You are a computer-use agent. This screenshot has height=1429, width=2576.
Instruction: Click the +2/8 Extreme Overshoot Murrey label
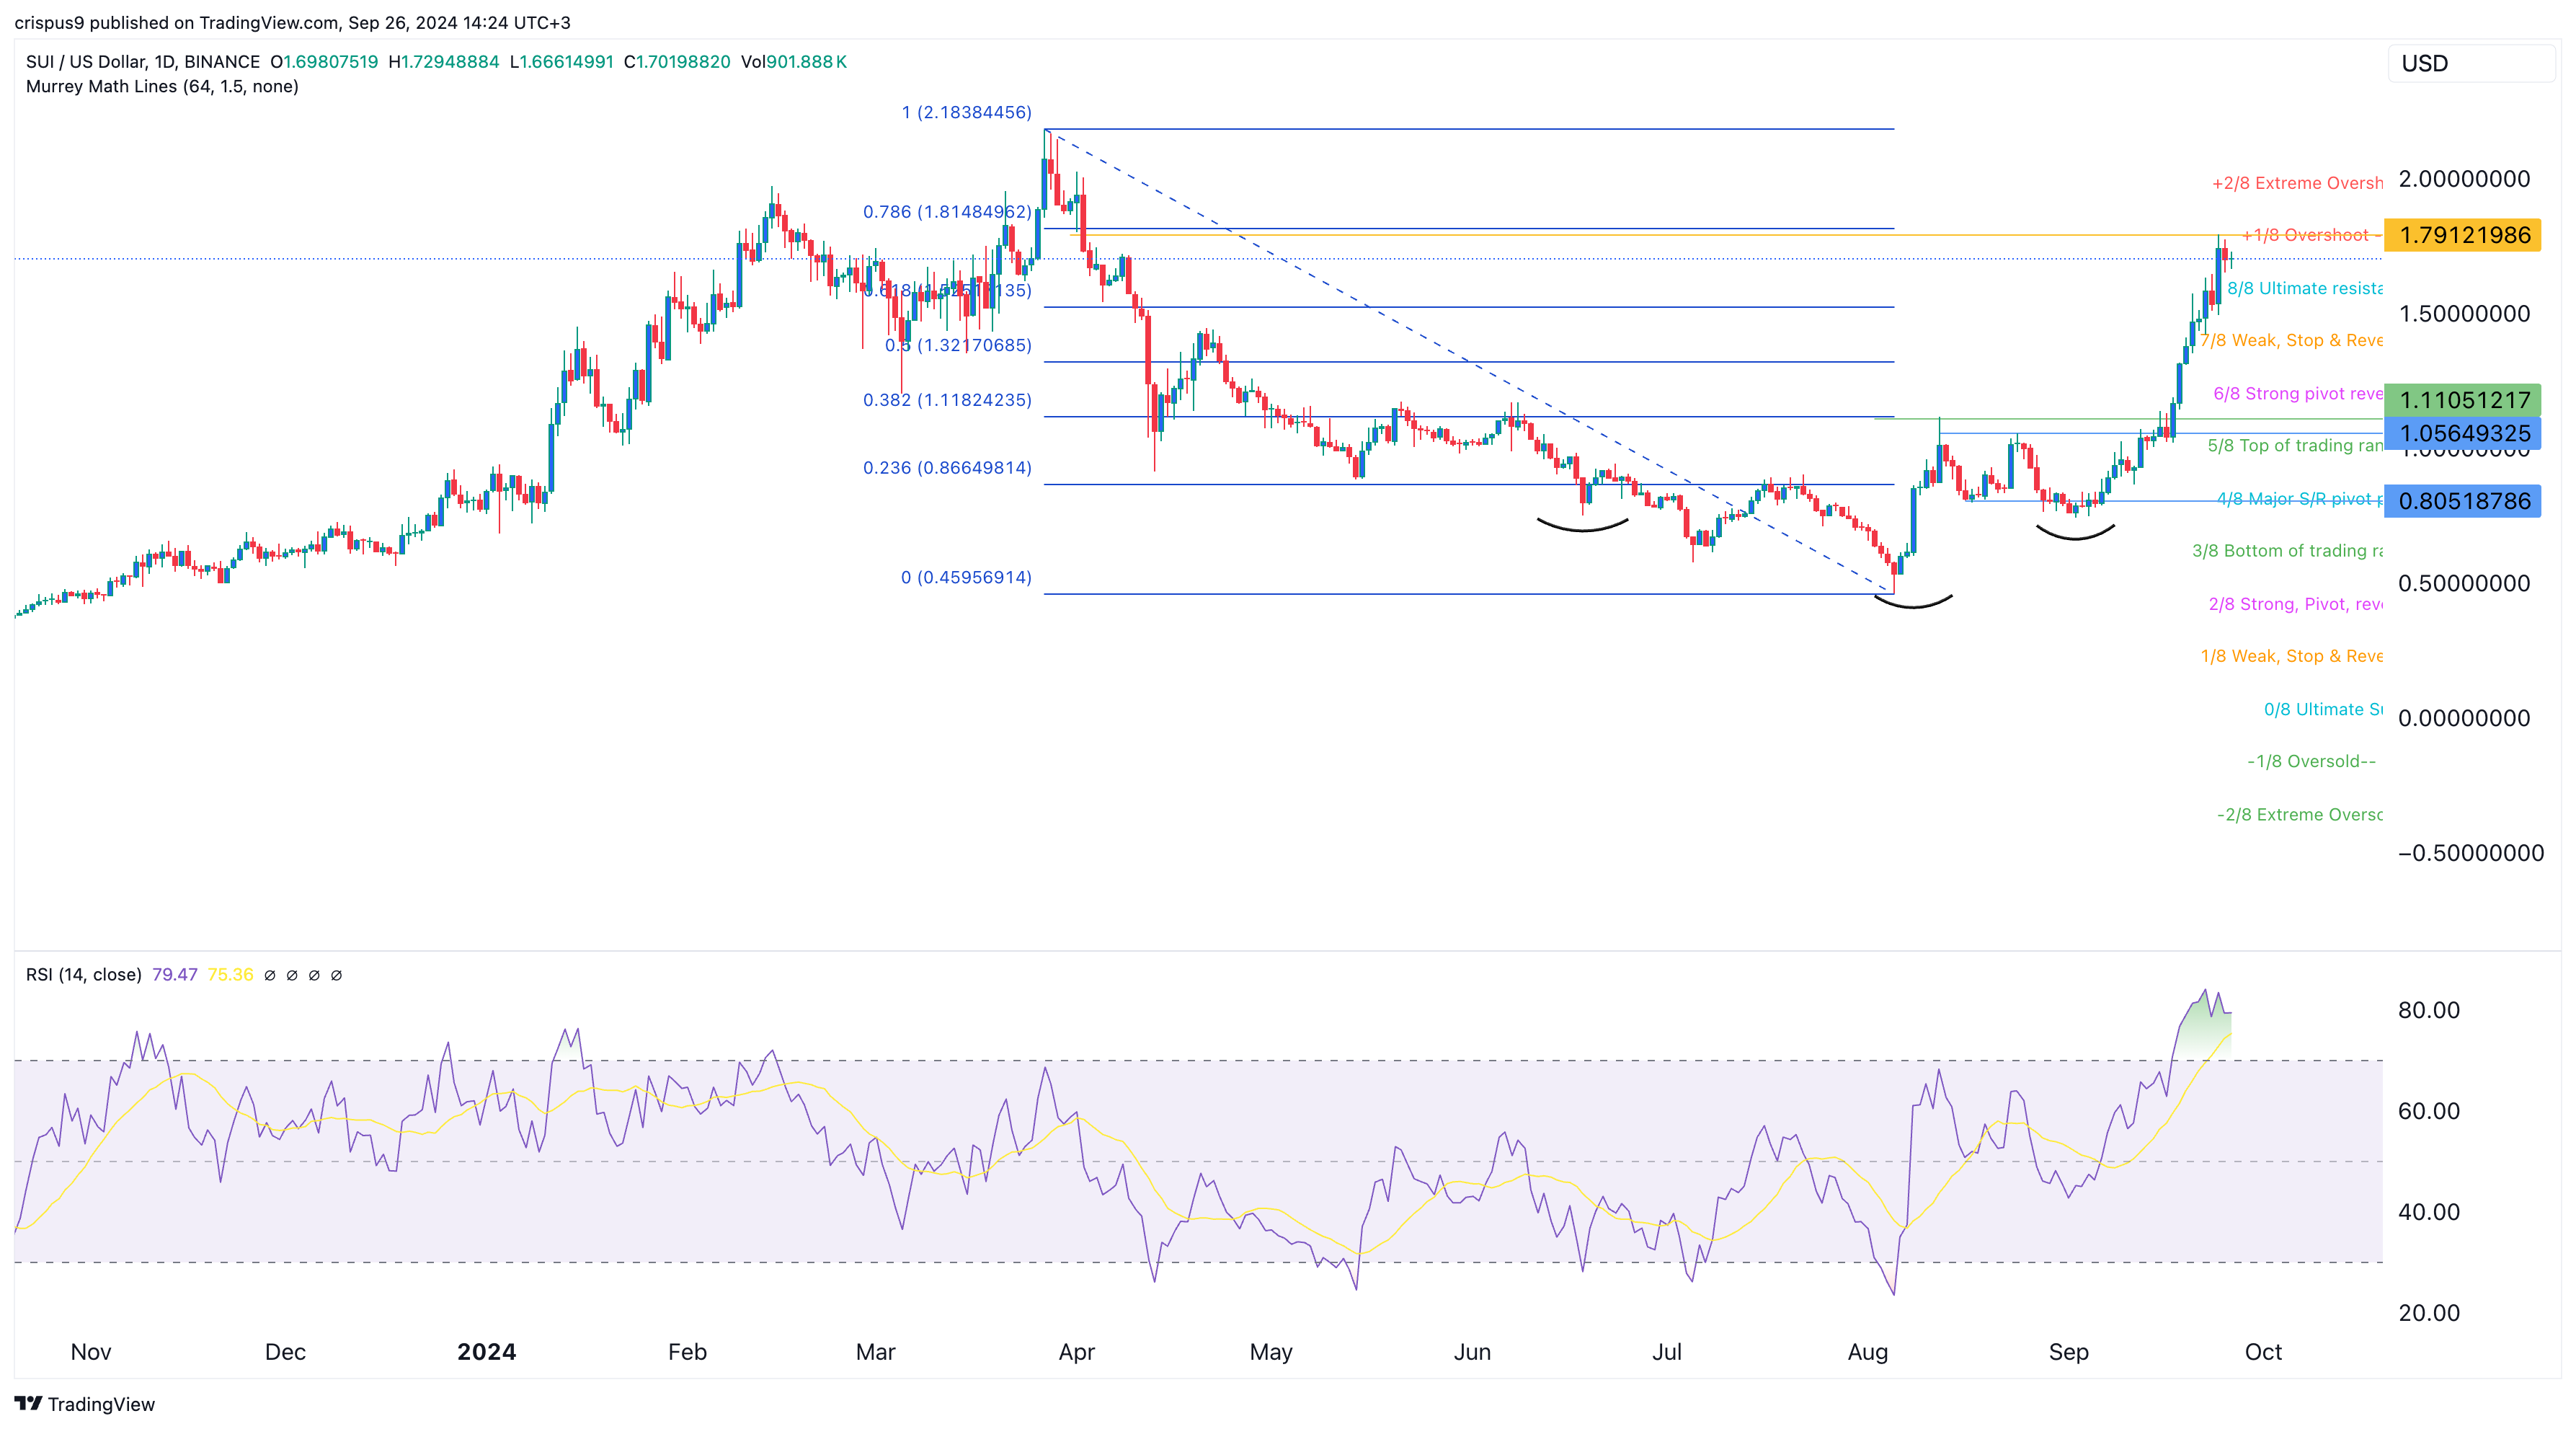coord(2297,183)
